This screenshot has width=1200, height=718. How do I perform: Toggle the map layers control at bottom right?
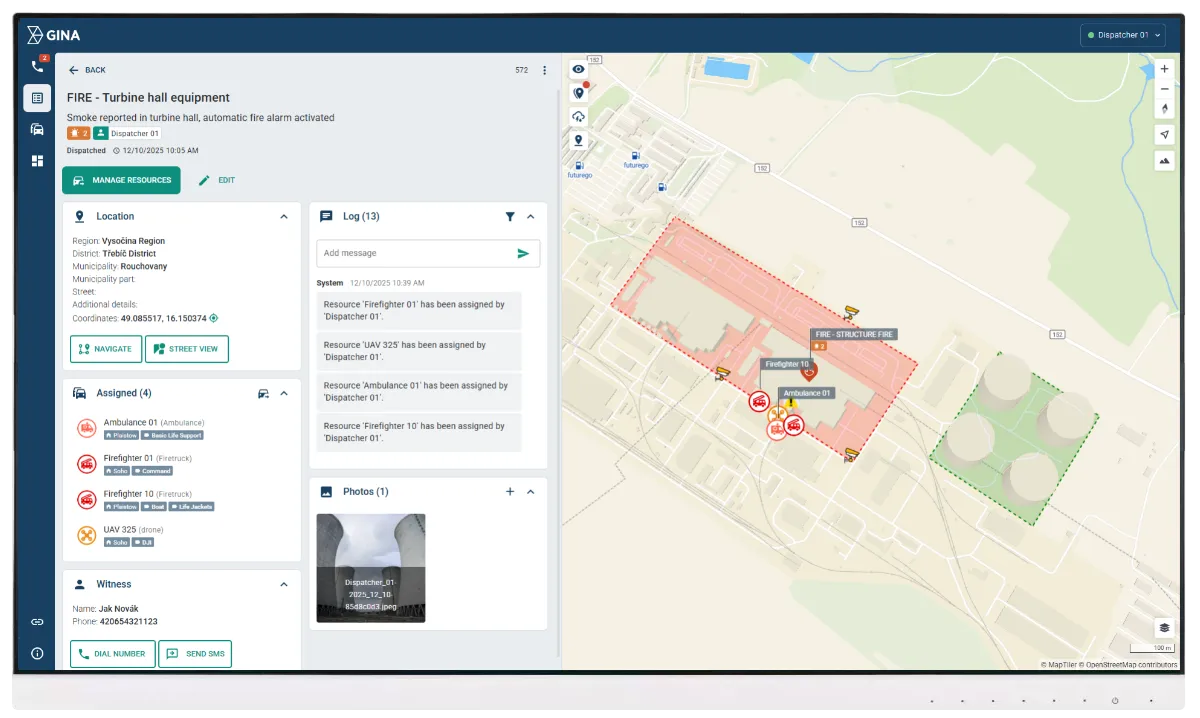(x=1163, y=628)
